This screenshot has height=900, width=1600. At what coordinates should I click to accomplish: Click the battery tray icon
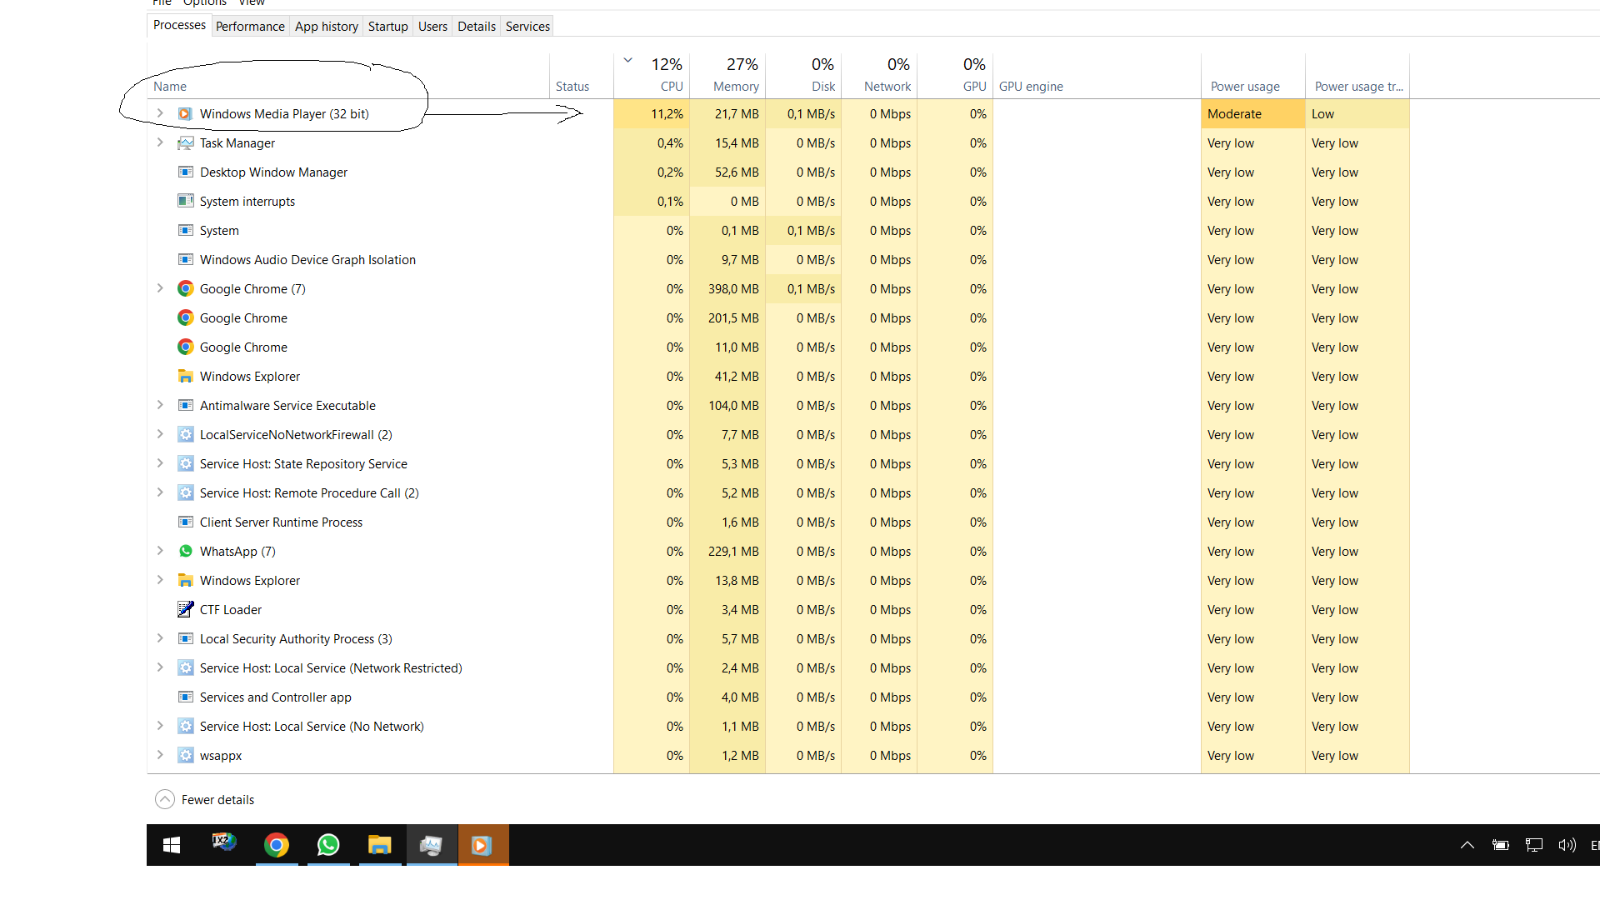tap(1500, 845)
